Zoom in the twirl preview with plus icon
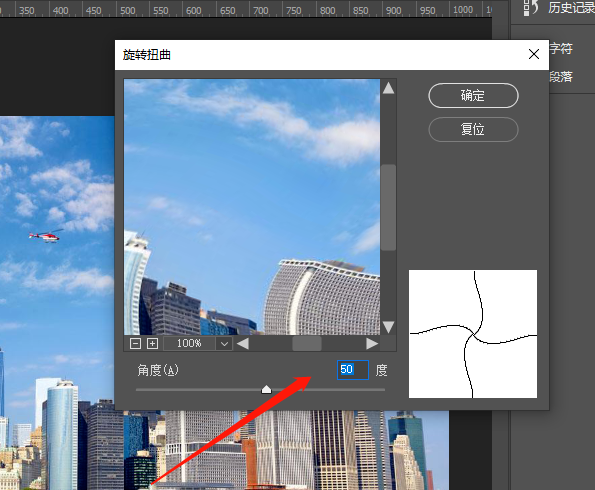The image size is (595, 490). pos(152,344)
